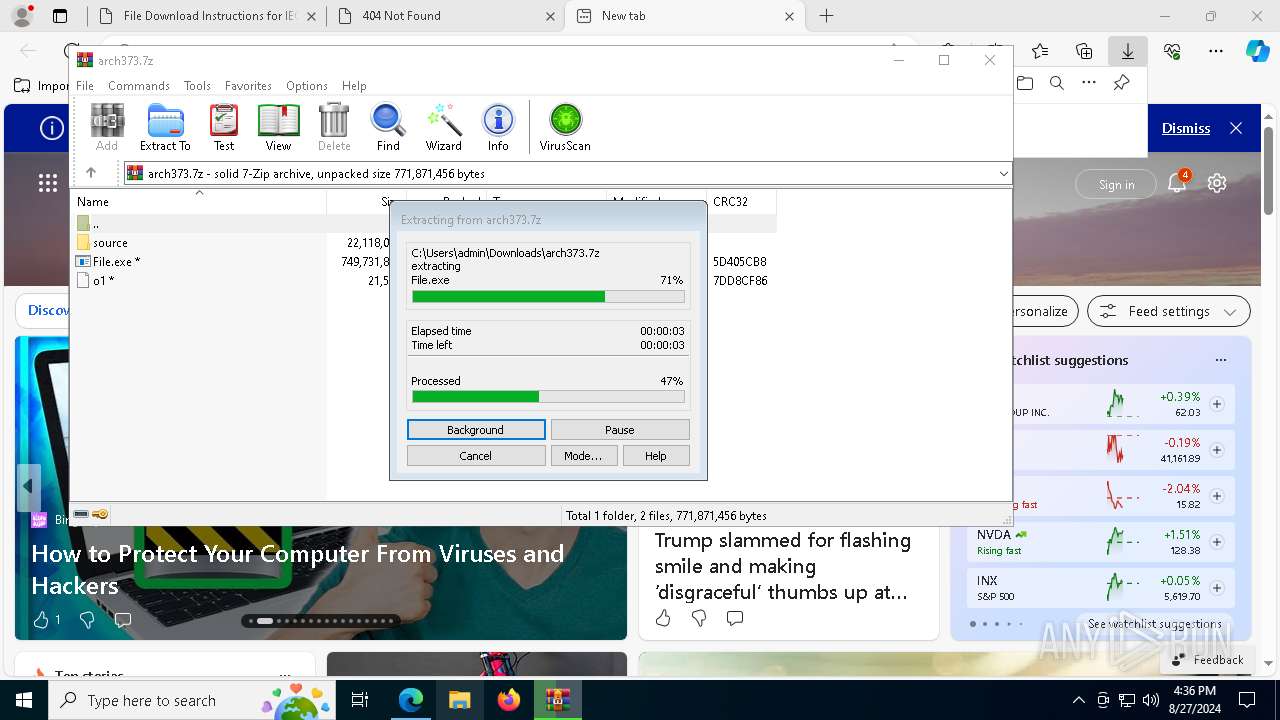The image size is (1280, 720).
Task: Open Edge settings and more menu
Action: pos(1216,51)
